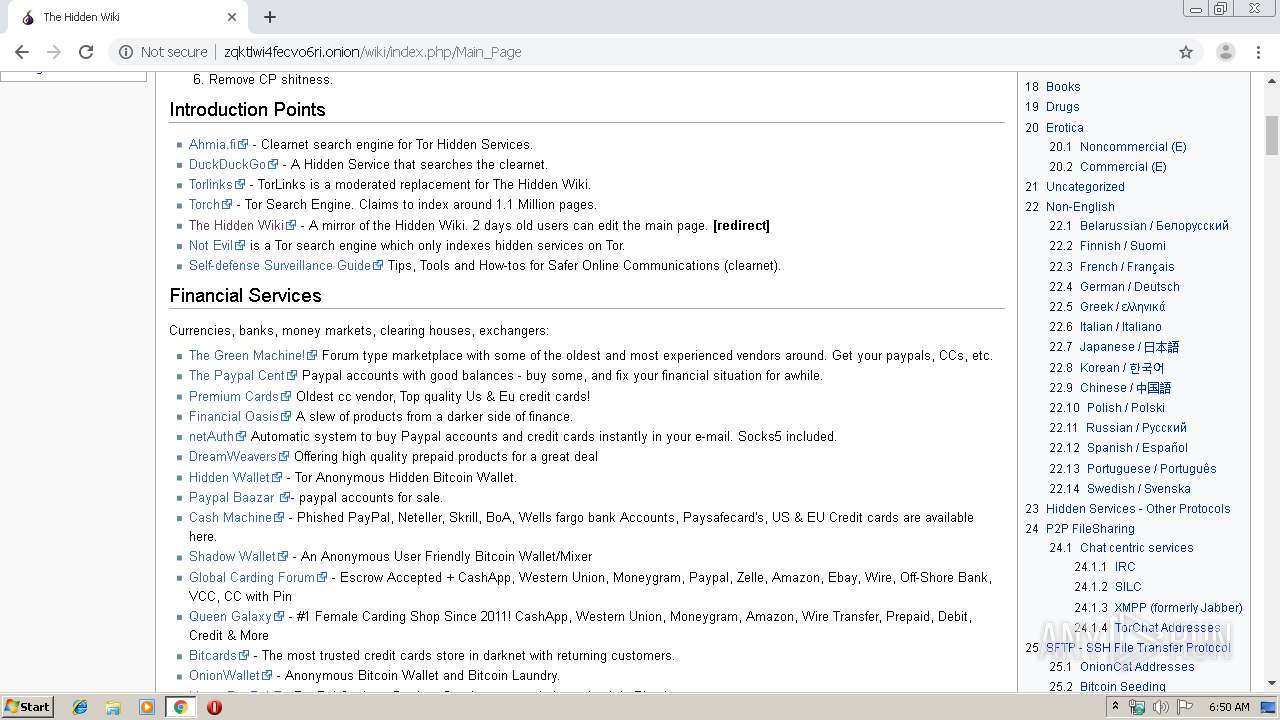Viewport: 1280px width, 720px height.
Task: Jump to Swedish / Svenska contents entry
Action: [1138, 488]
